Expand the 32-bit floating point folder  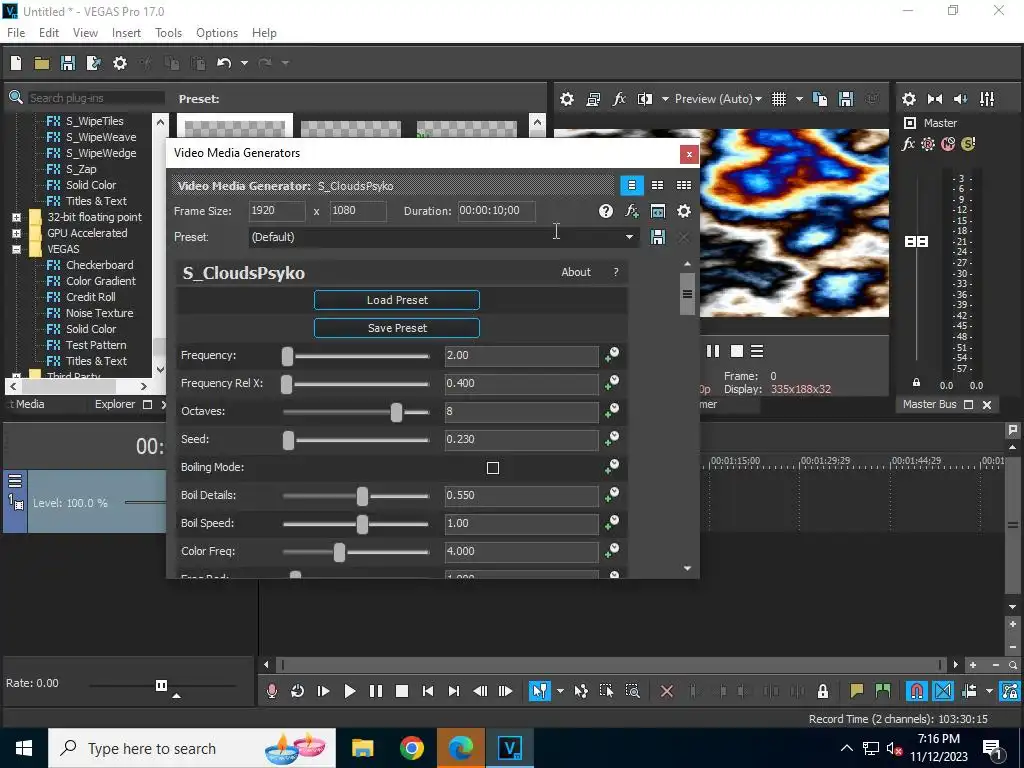click(x=16, y=217)
